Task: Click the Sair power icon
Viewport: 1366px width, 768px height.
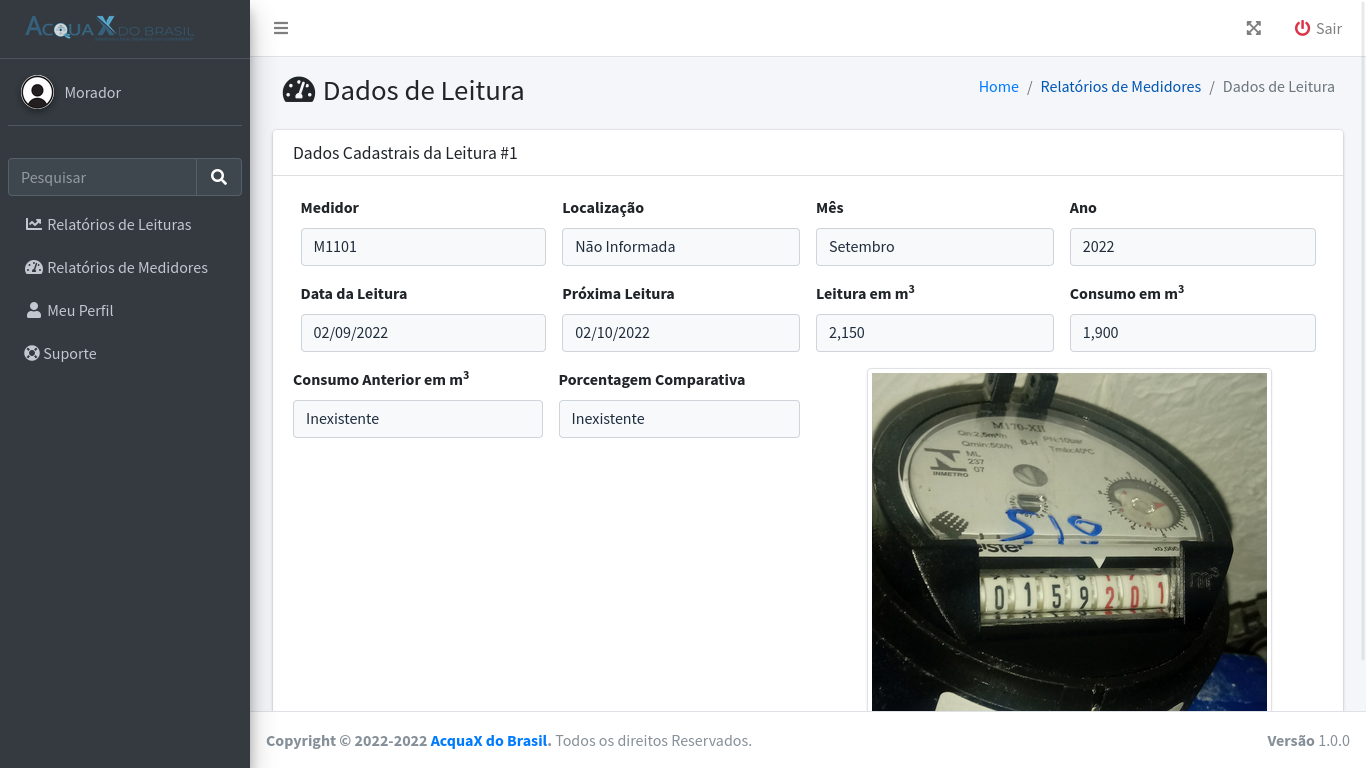Action: coord(1302,28)
